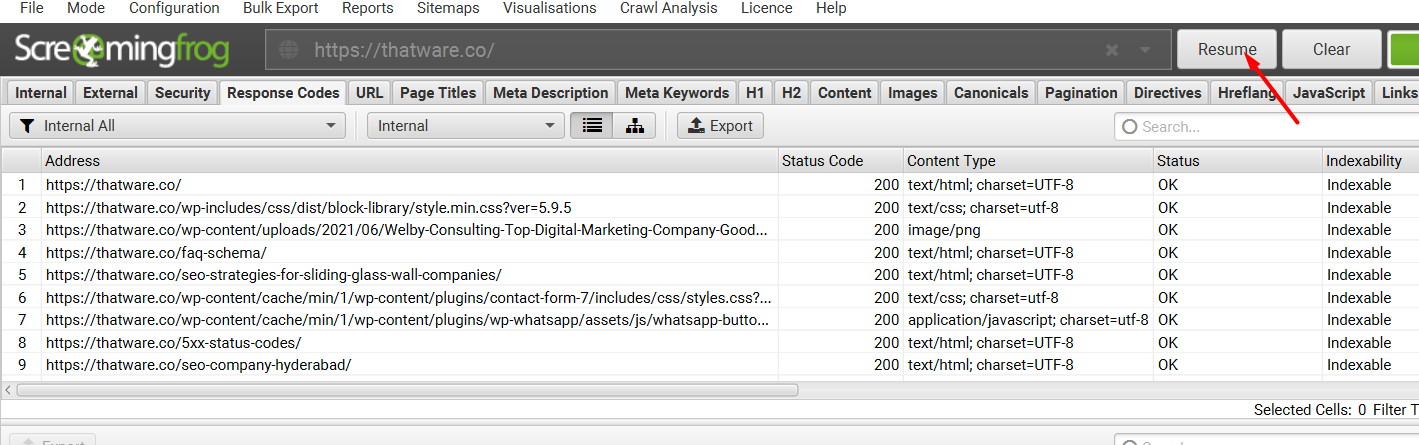Clear the URL bar with X icon
This screenshot has width=1419, height=445.
[1112, 50]
